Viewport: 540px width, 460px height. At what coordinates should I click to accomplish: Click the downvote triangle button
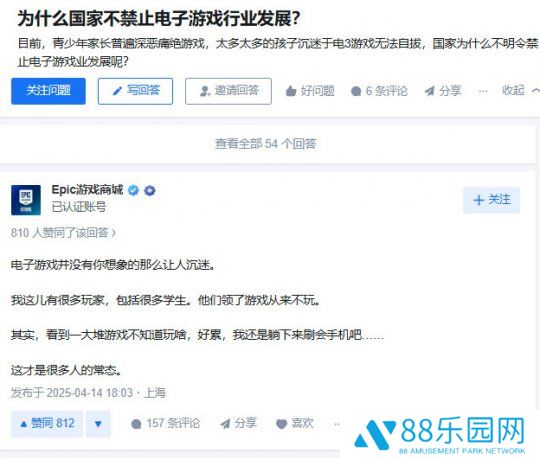point(98,424)
